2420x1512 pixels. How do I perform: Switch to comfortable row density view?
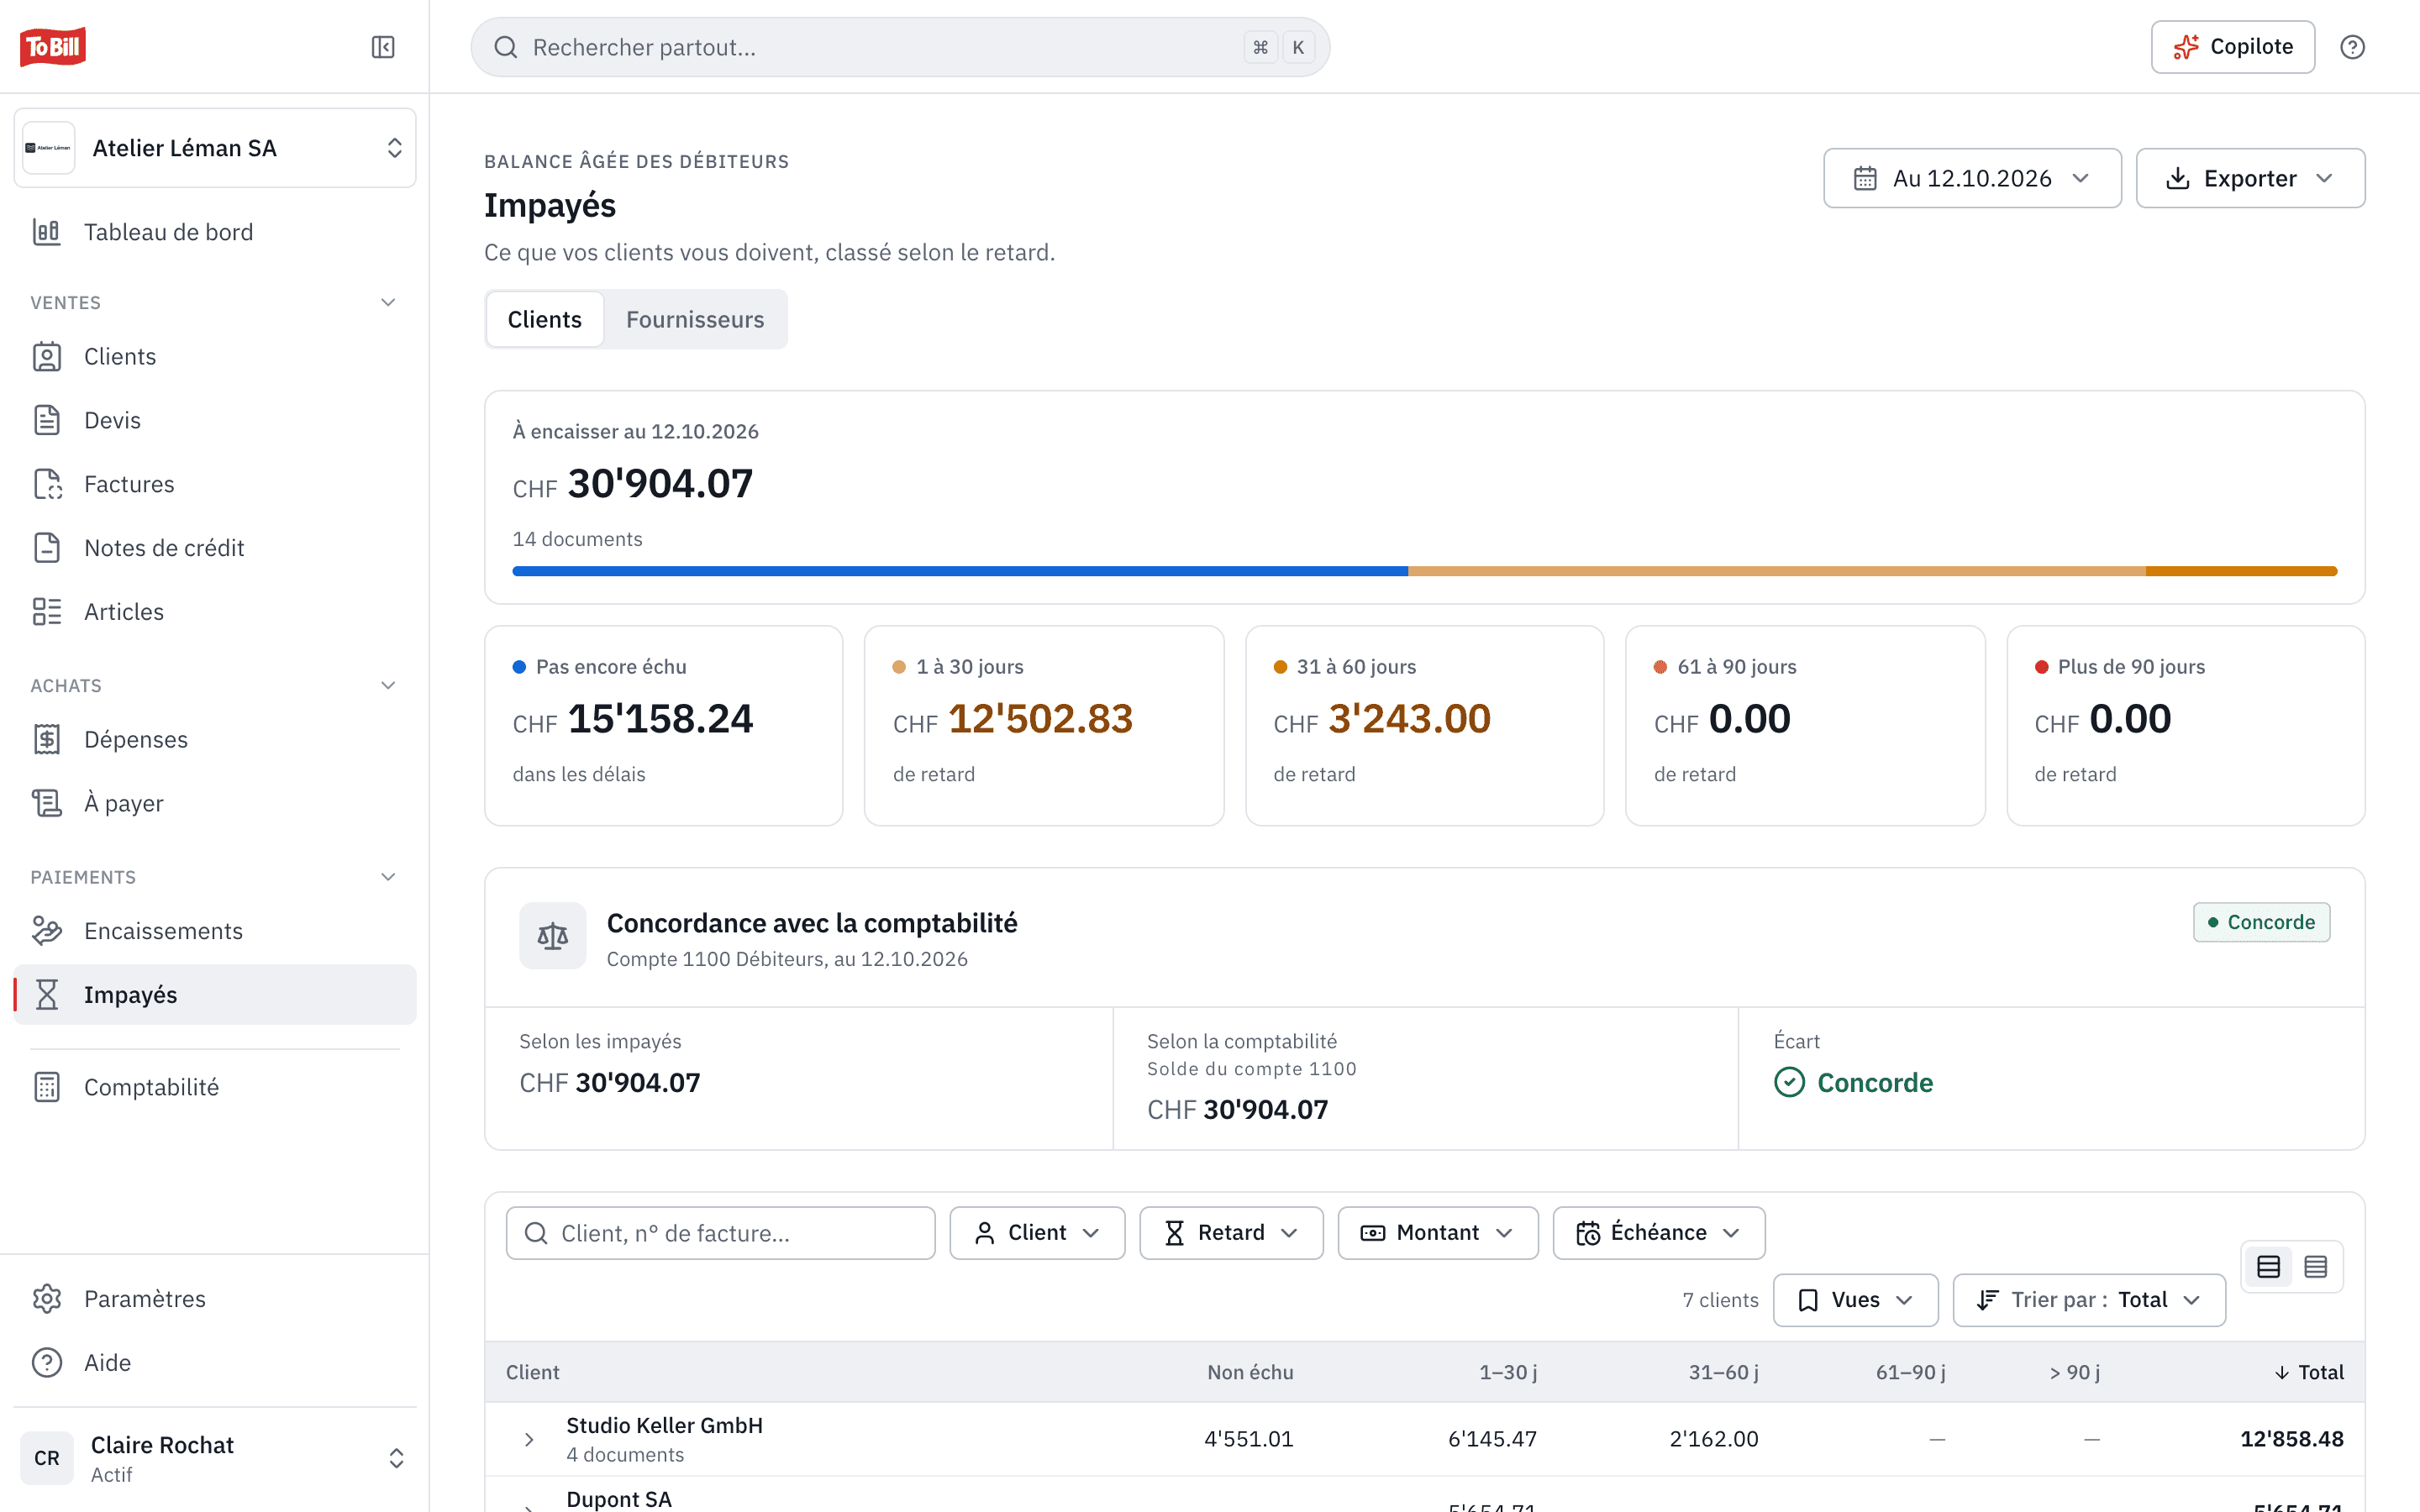[2268, 1267]
